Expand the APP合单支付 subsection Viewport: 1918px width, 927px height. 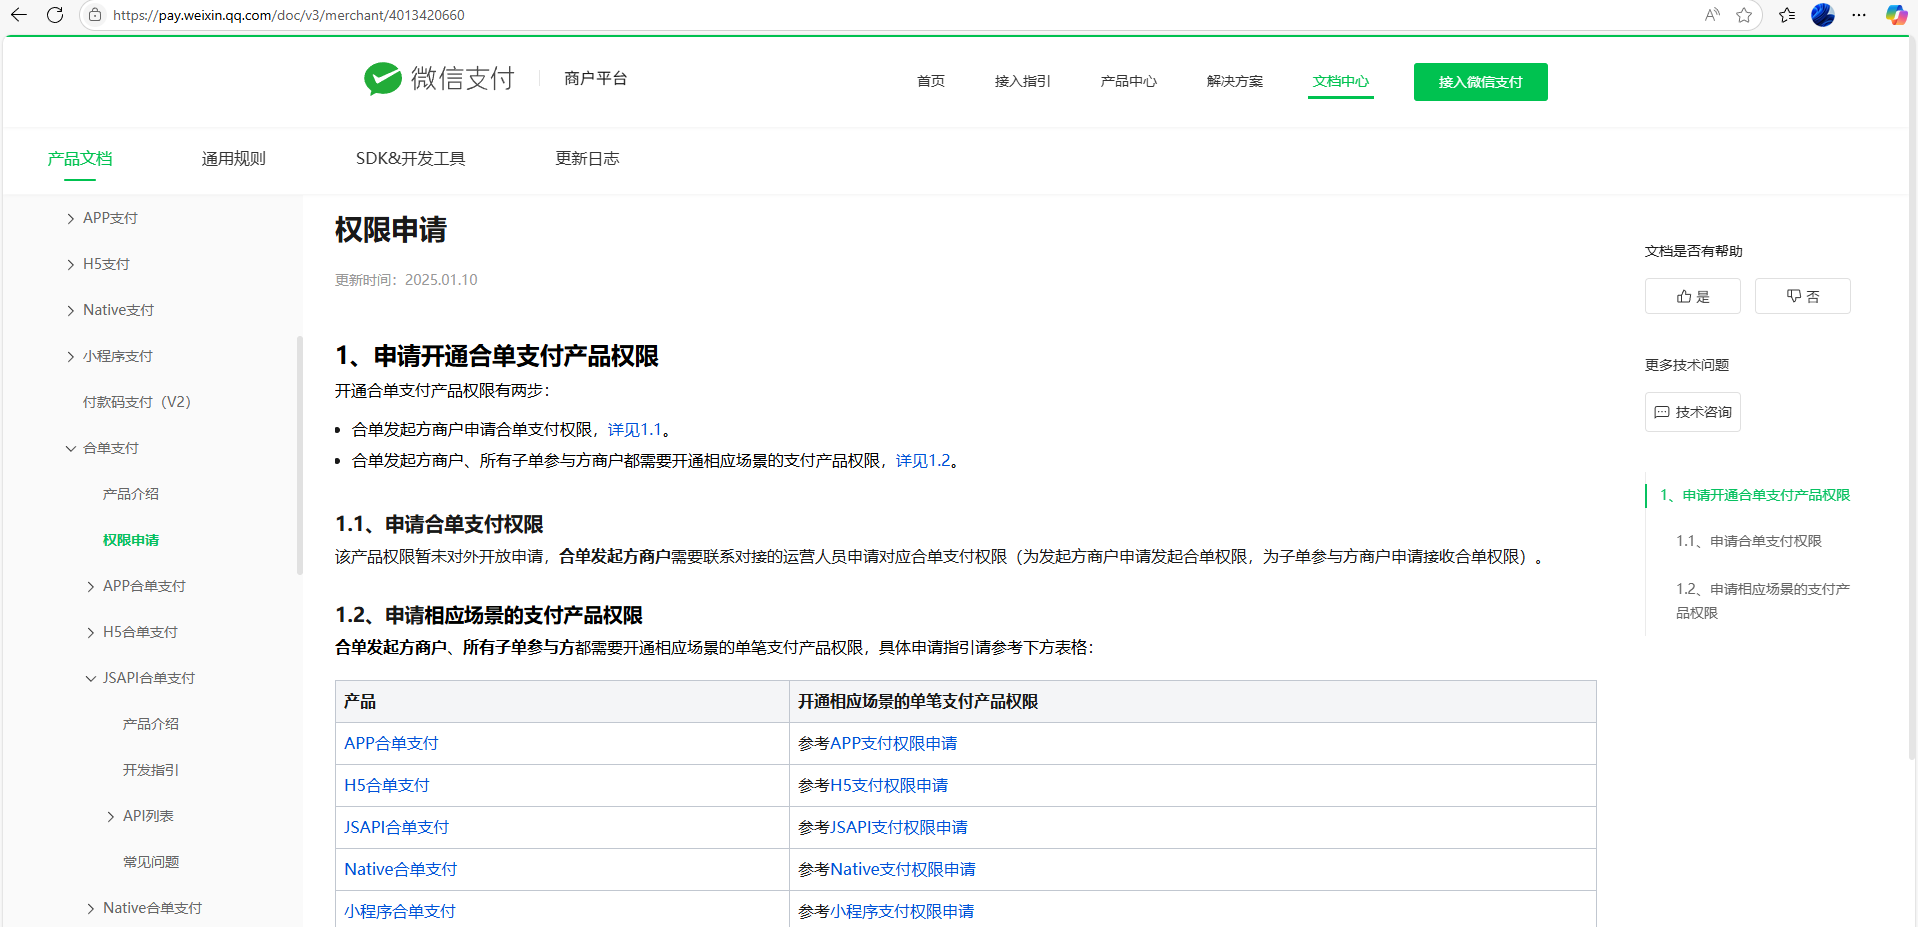tap(90, 586)
